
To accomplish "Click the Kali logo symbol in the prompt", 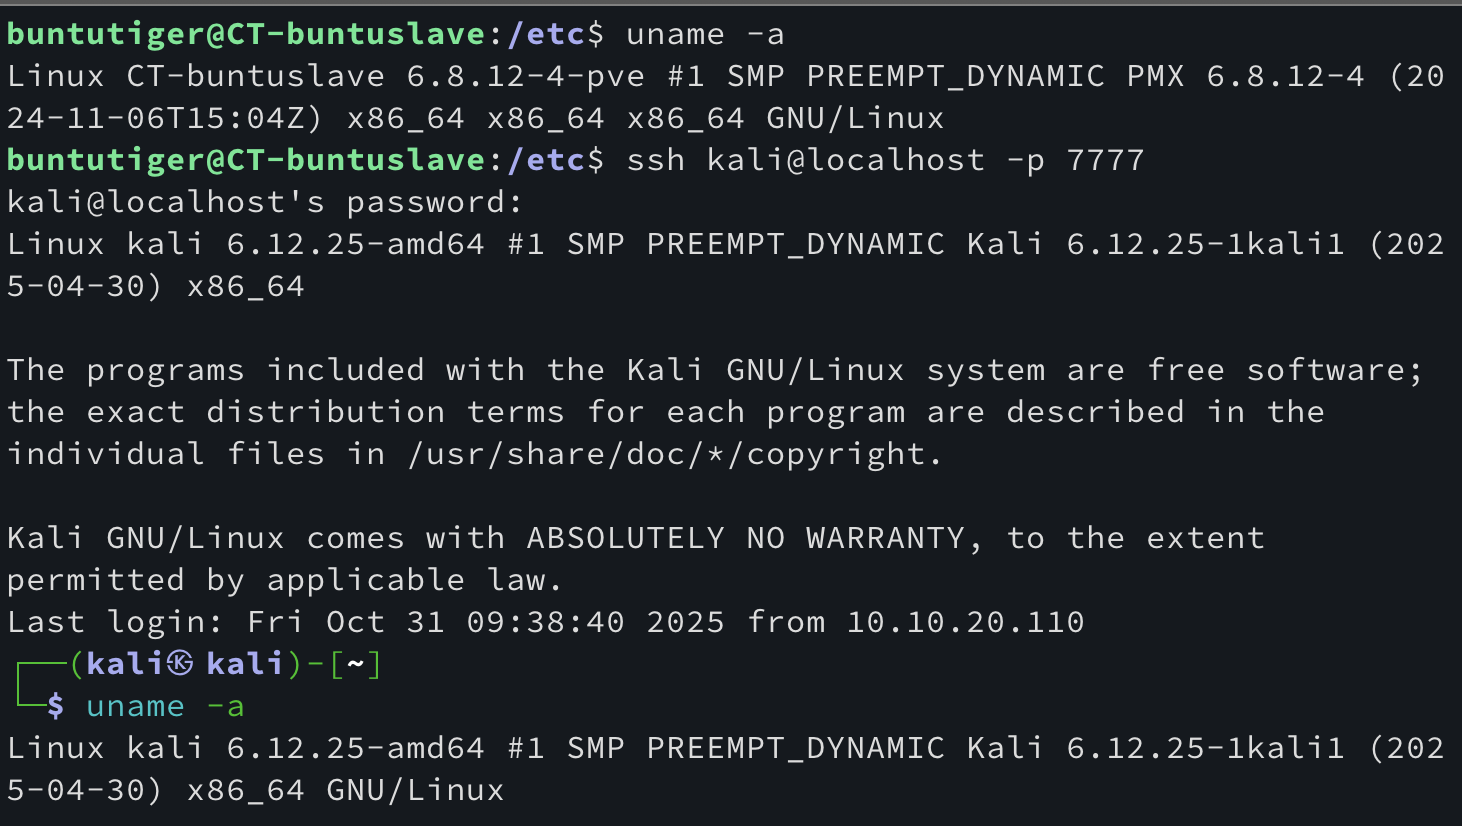I will (x=180, y=663).
